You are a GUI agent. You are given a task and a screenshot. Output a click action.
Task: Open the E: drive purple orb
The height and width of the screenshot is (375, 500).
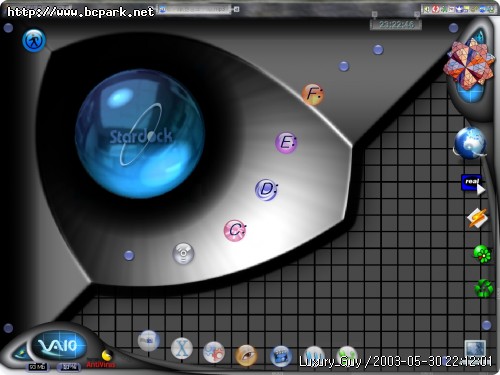[286, 142]
